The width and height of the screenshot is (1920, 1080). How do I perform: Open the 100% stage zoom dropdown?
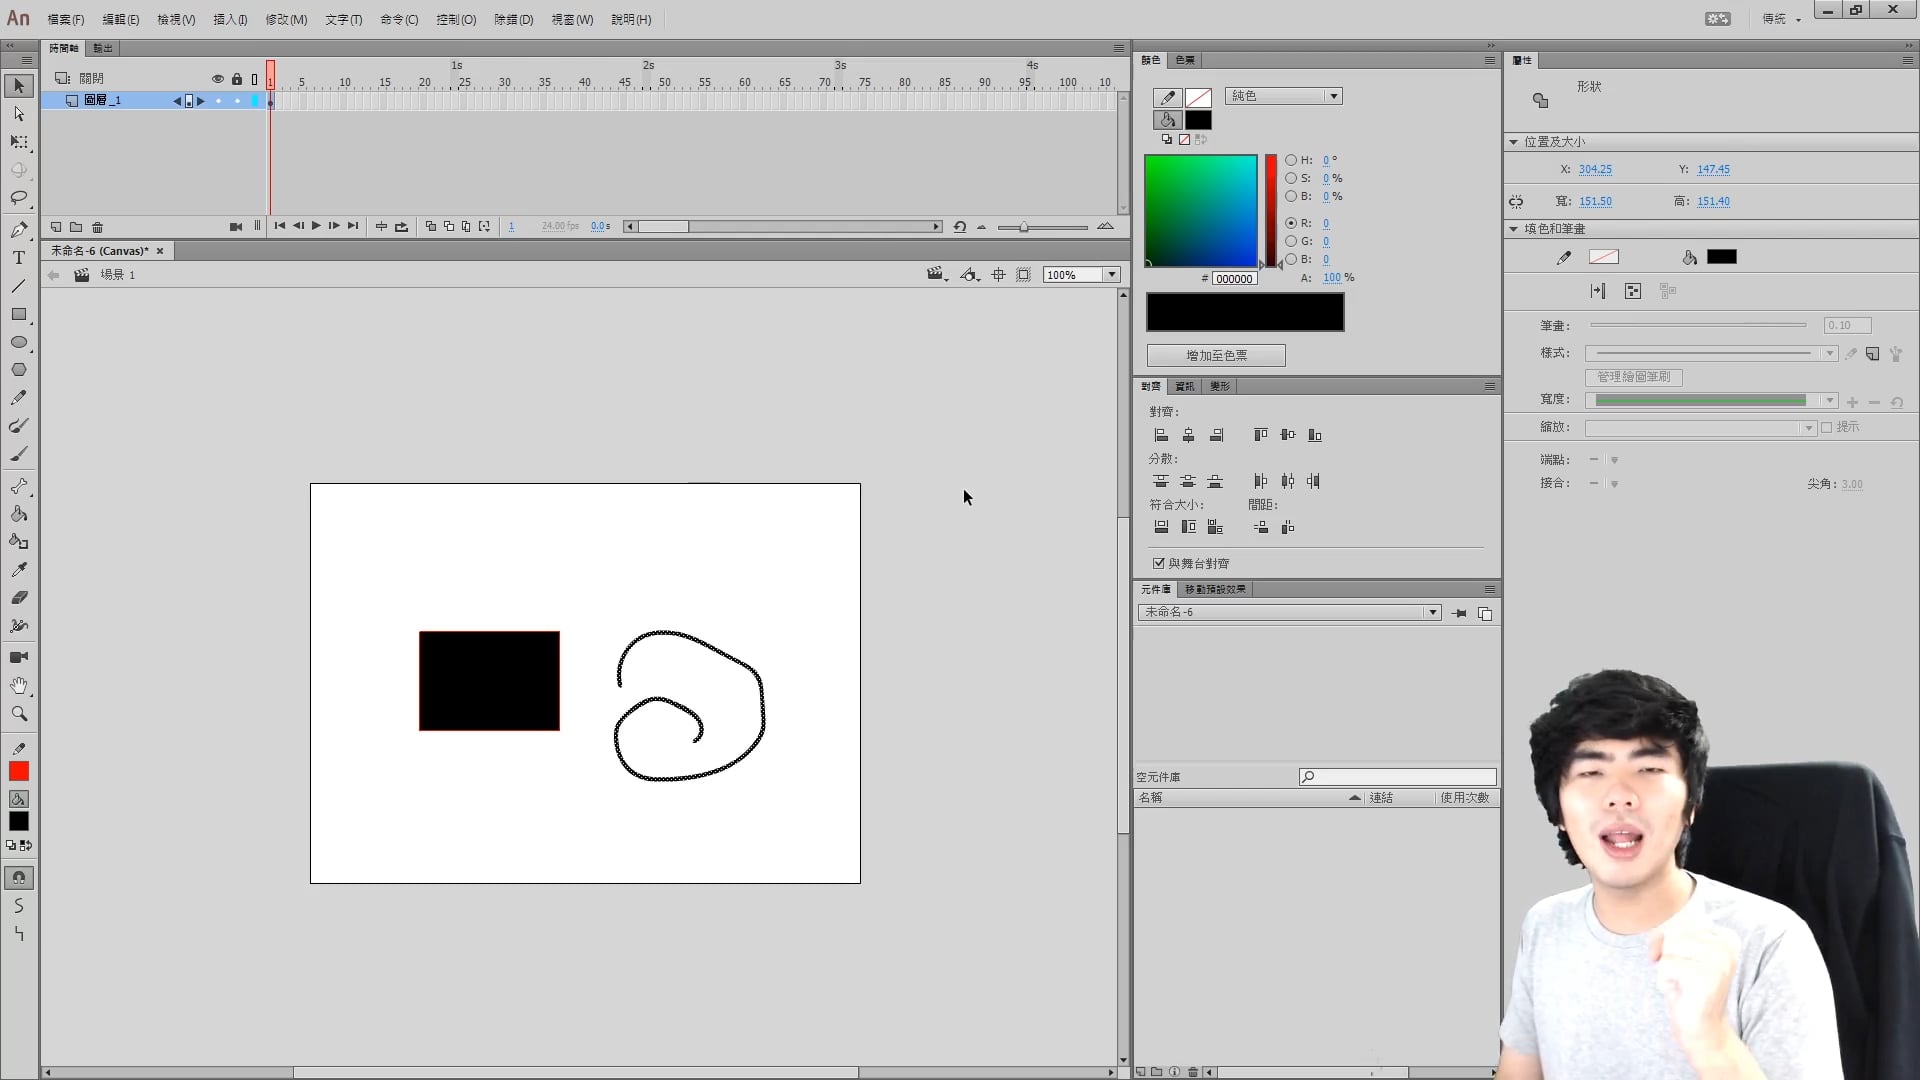(x=1111, y=275)
